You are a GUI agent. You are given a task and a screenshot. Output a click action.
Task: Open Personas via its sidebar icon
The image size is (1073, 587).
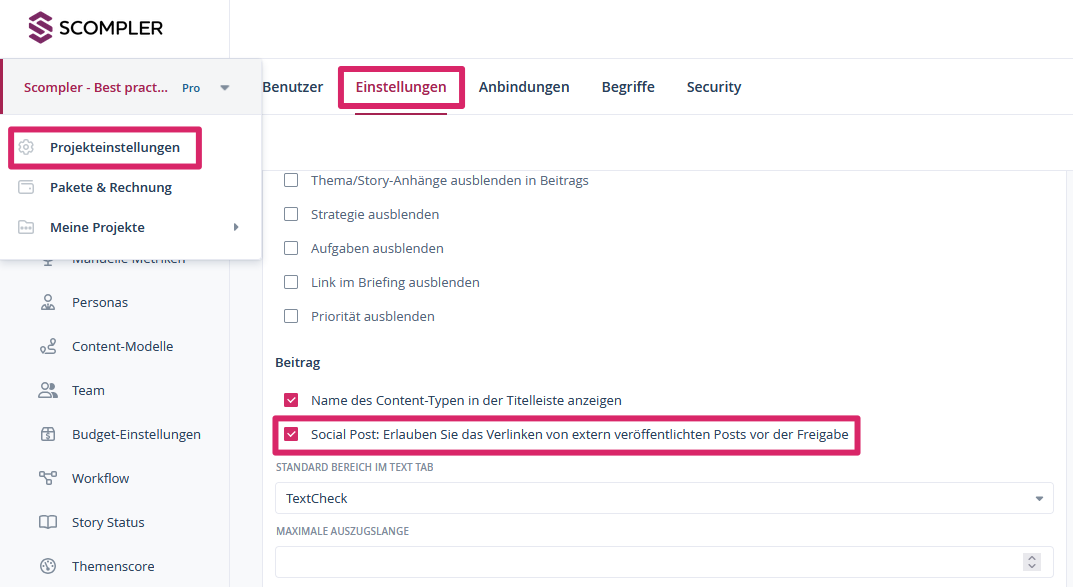pos(48,302)
